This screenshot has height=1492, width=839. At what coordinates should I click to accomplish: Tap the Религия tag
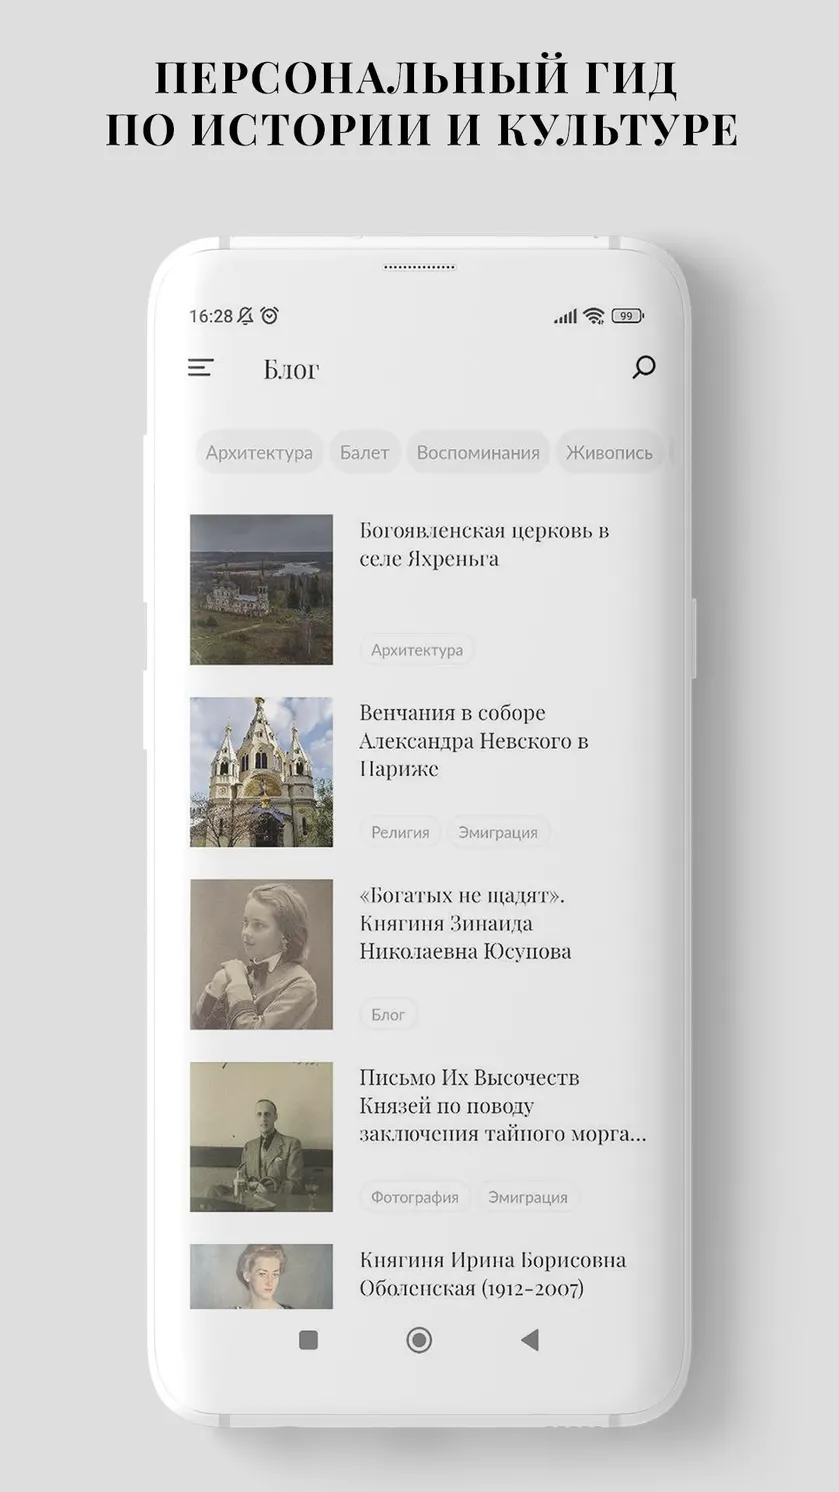(400, 832)
